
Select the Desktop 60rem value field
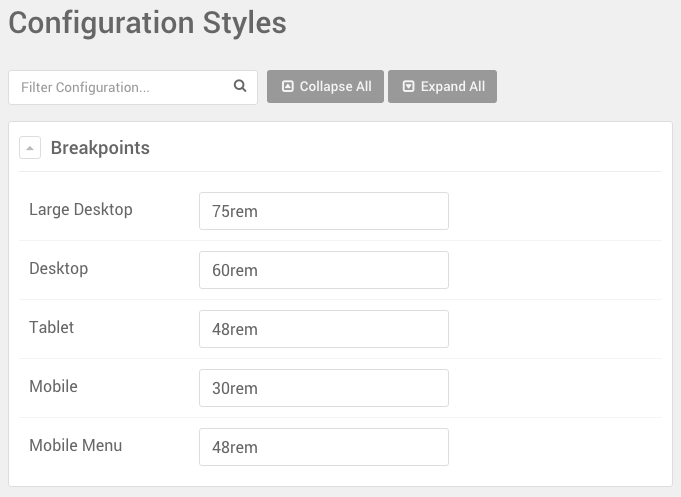[x=323, y=270]
